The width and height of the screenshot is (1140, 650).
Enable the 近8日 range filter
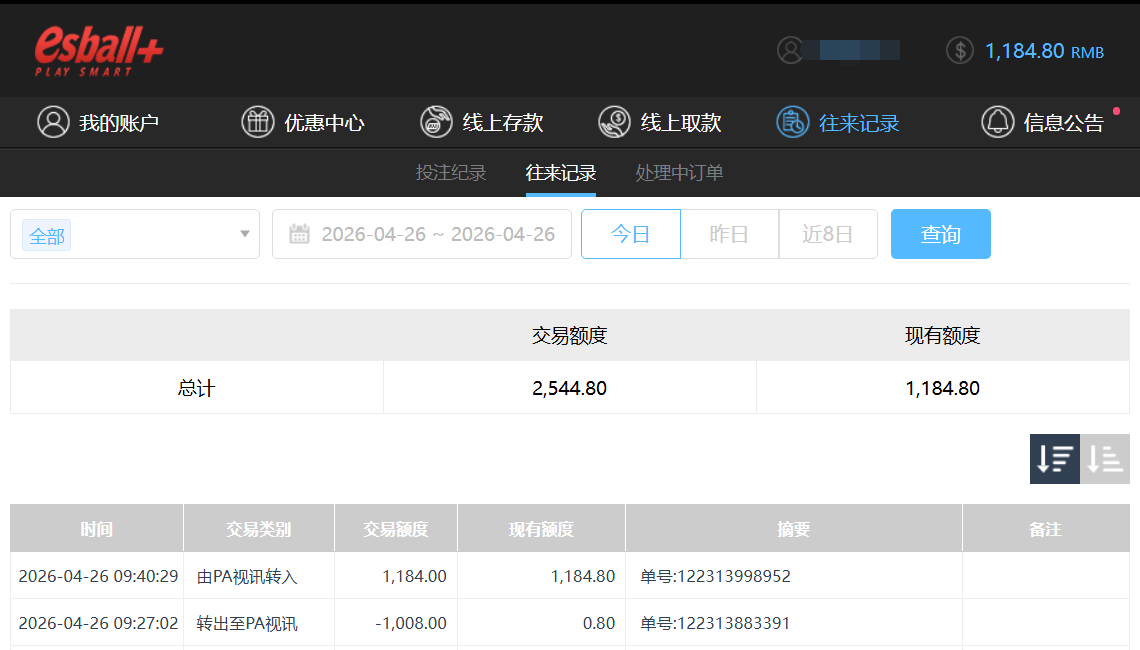[828, 234]
